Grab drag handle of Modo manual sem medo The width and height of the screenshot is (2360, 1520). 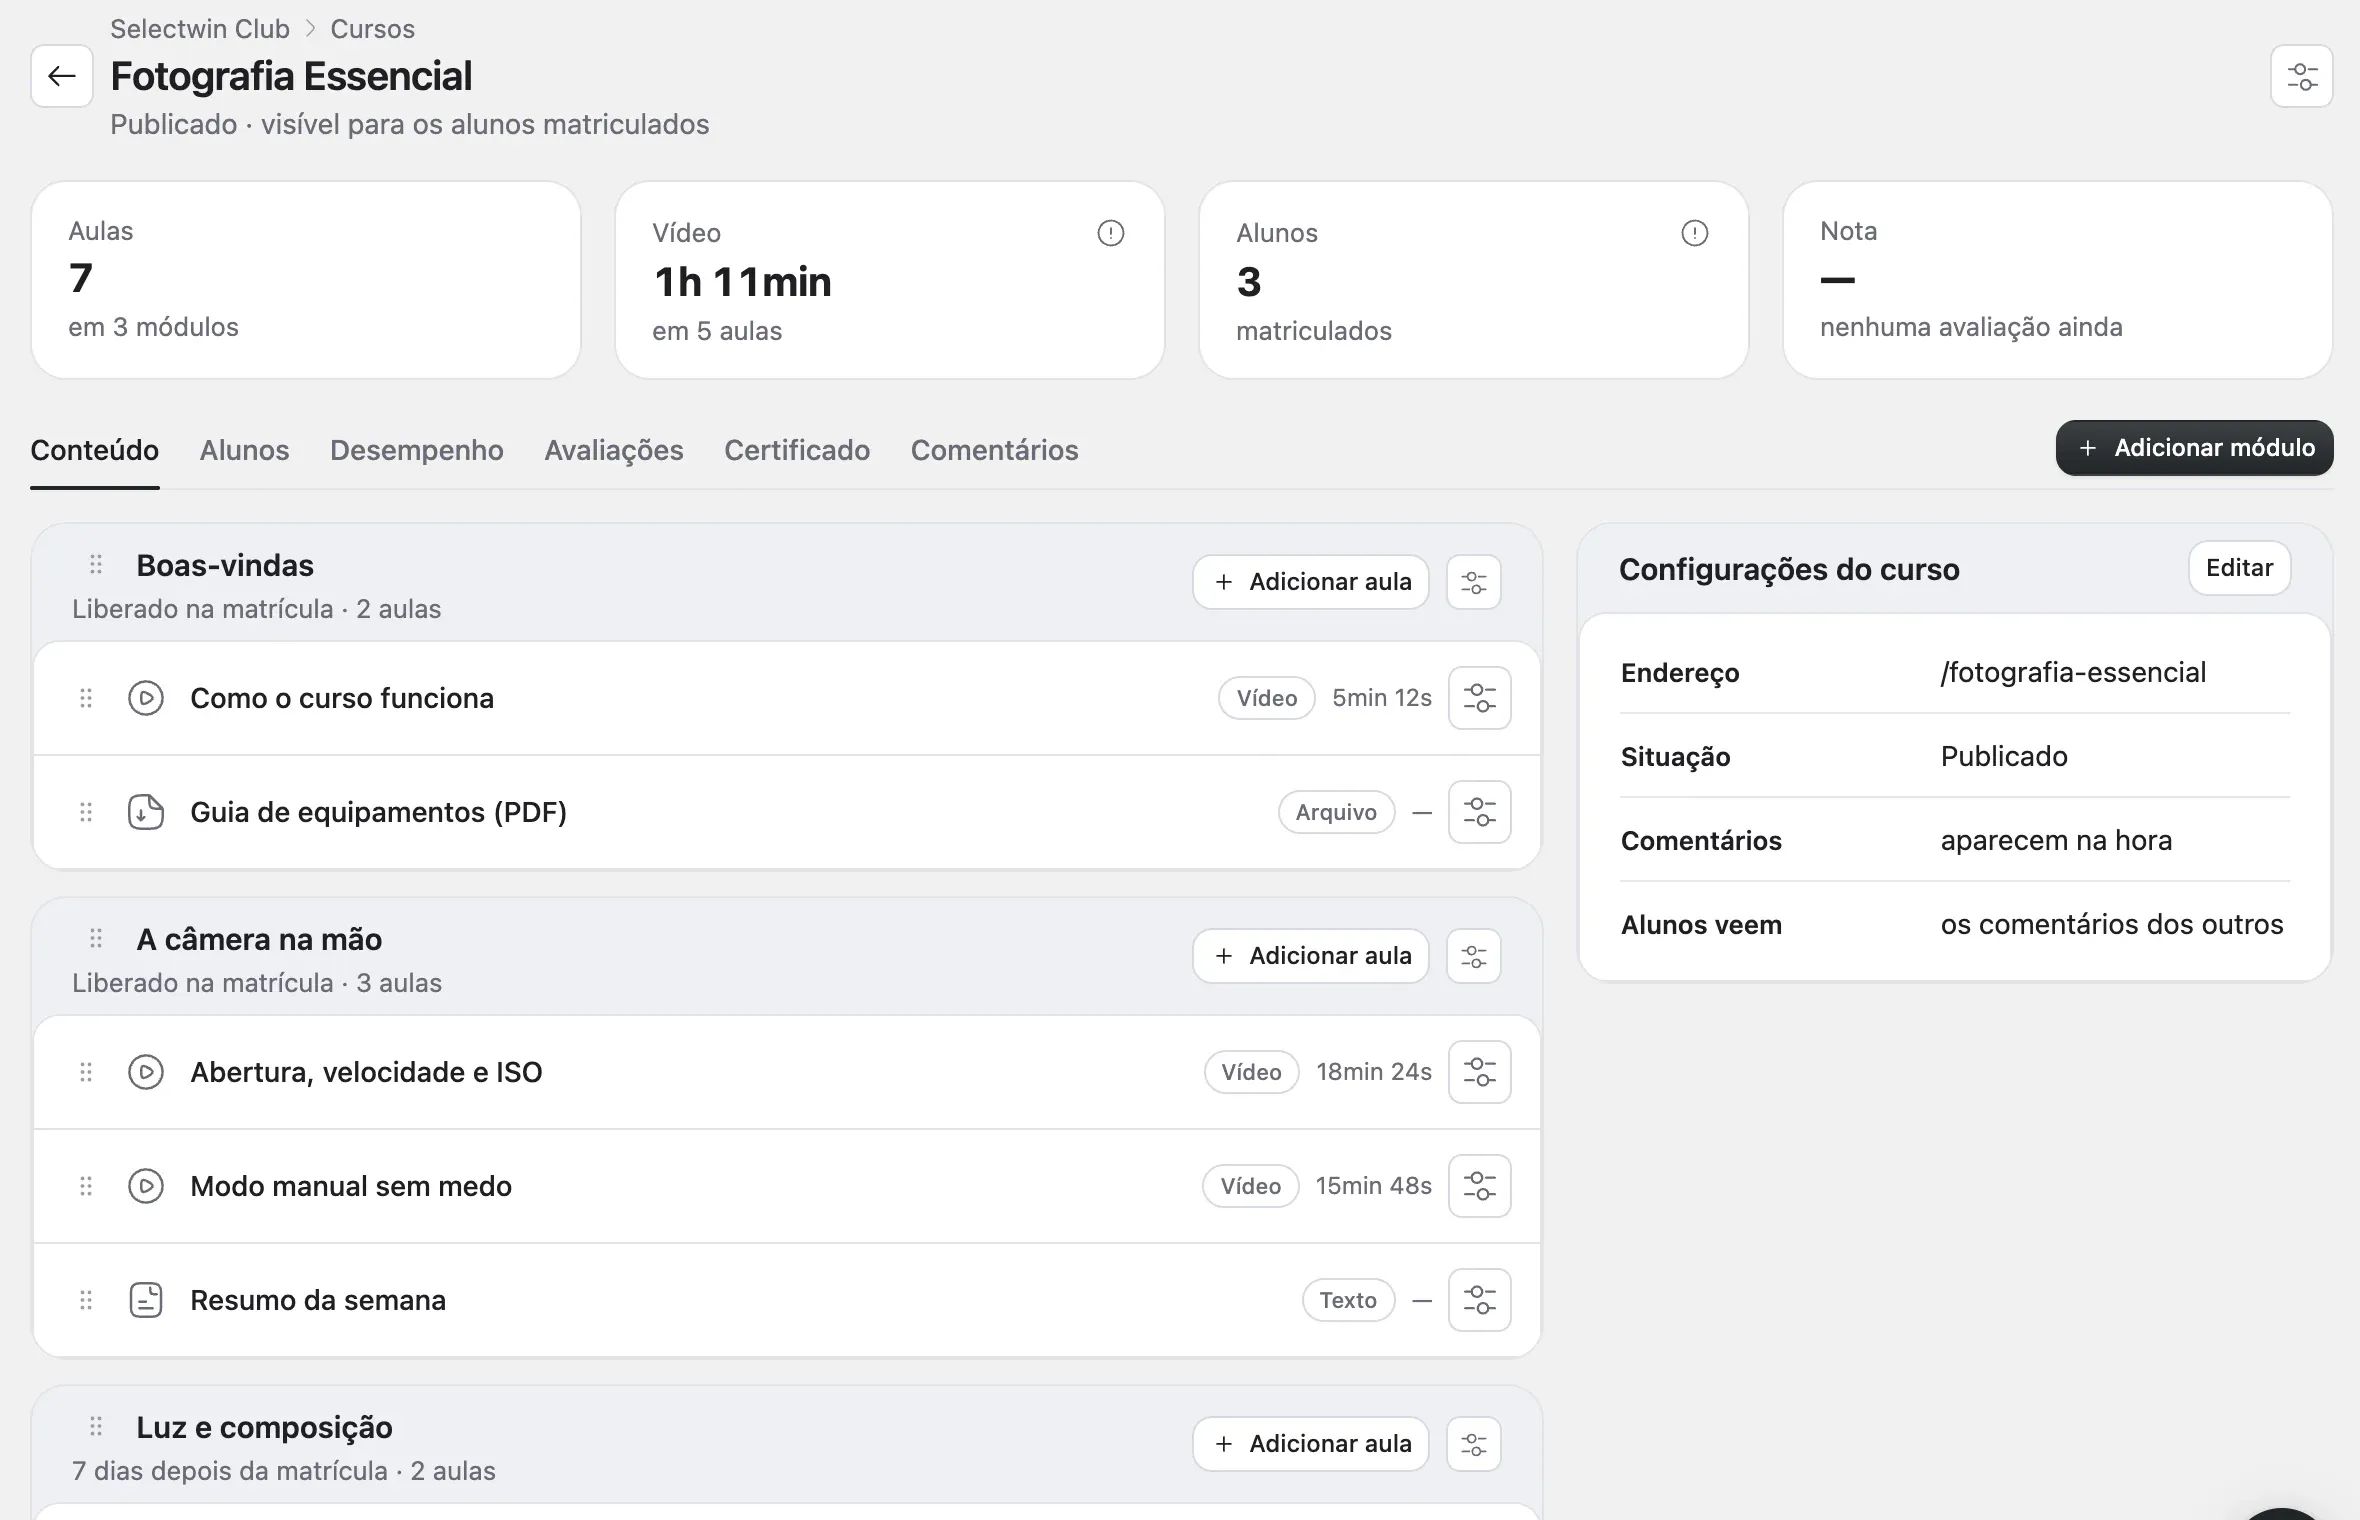pos(86,1186)
